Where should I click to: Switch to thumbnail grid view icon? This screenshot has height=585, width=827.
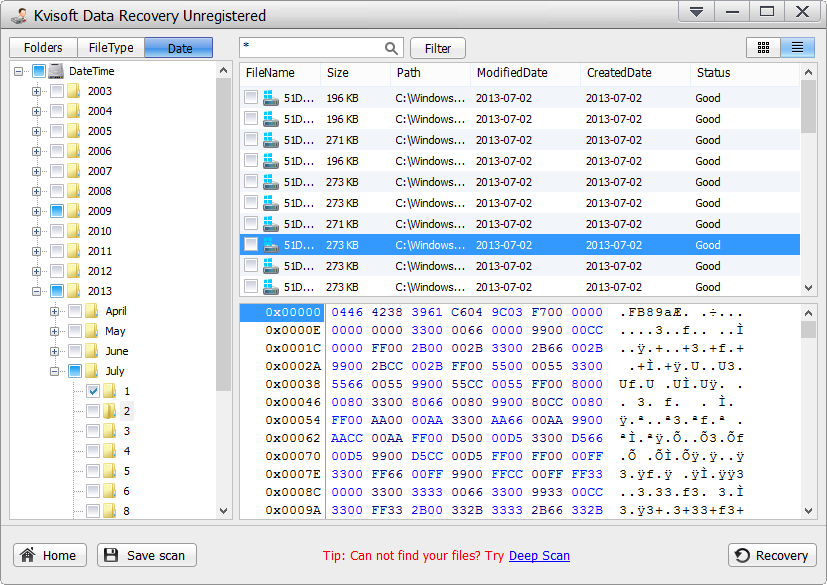click(763, 48)
